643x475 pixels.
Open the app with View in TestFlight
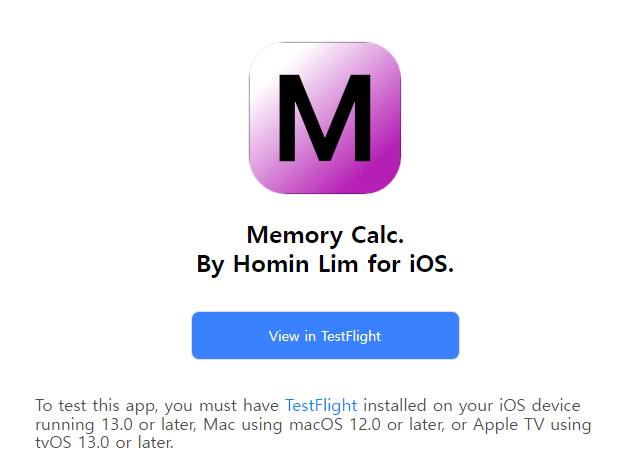(x=325, y=336)
